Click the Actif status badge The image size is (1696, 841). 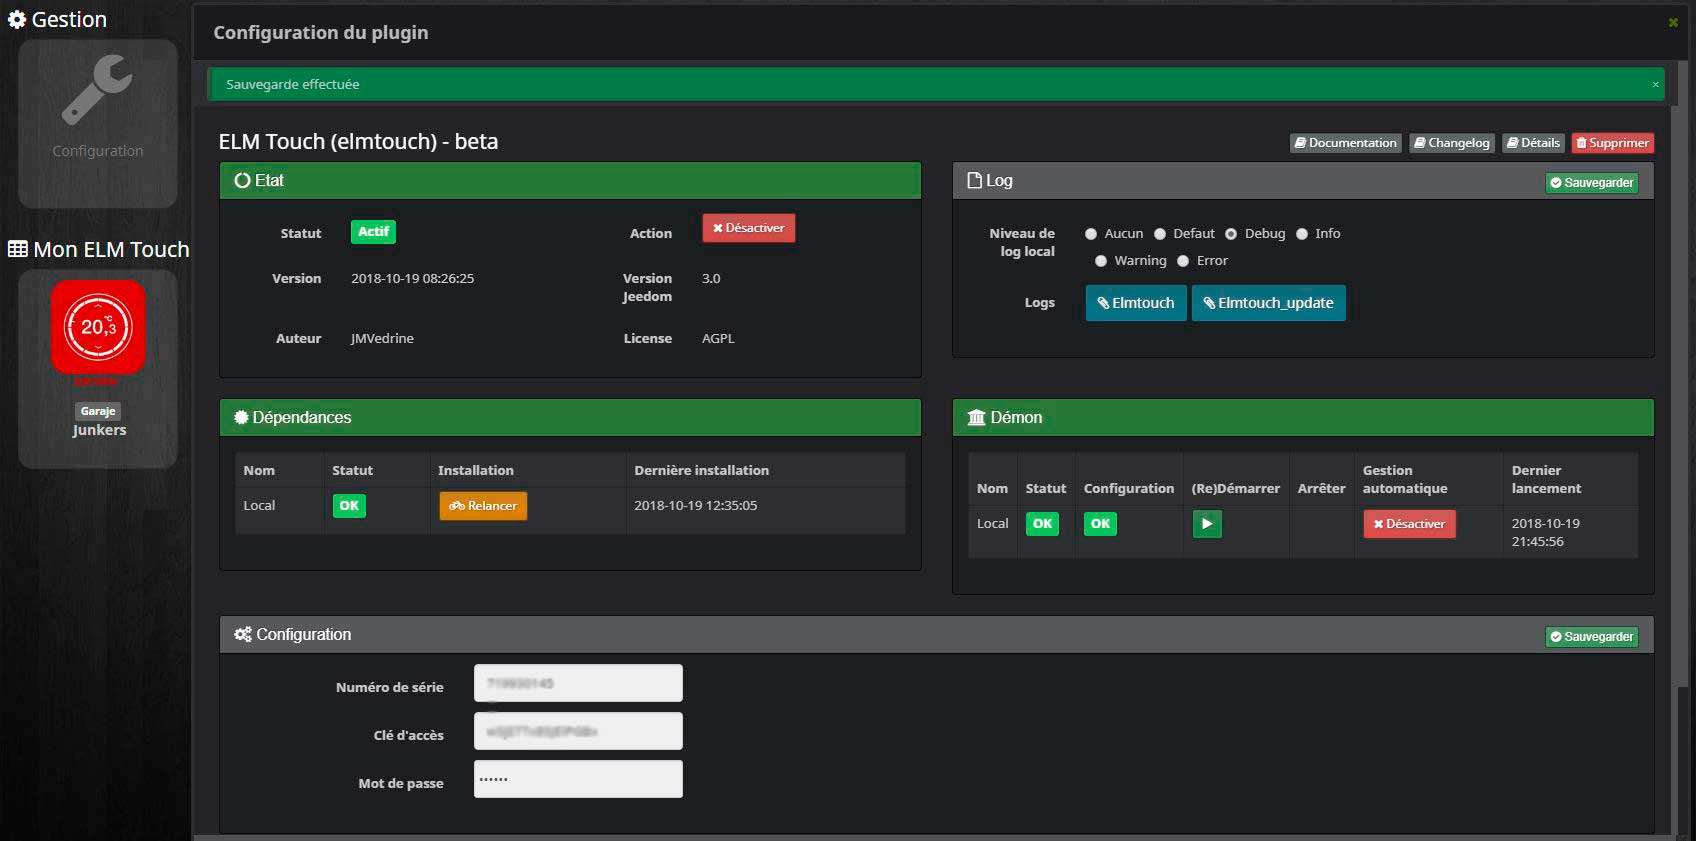pyautogui.click(x=373, y=232)
